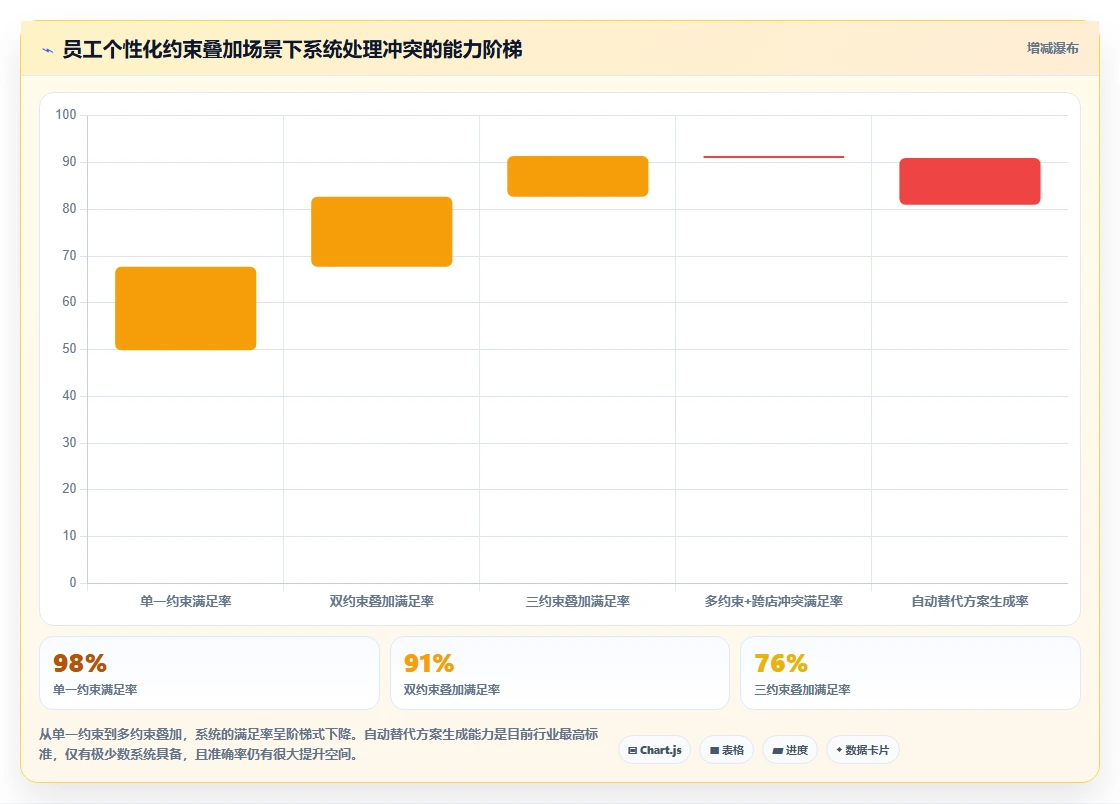Viewport: 1120px width, 804px height.
Task: Click the x-axis label 双约束叠加满足率
Action: [x=381, y=601]
